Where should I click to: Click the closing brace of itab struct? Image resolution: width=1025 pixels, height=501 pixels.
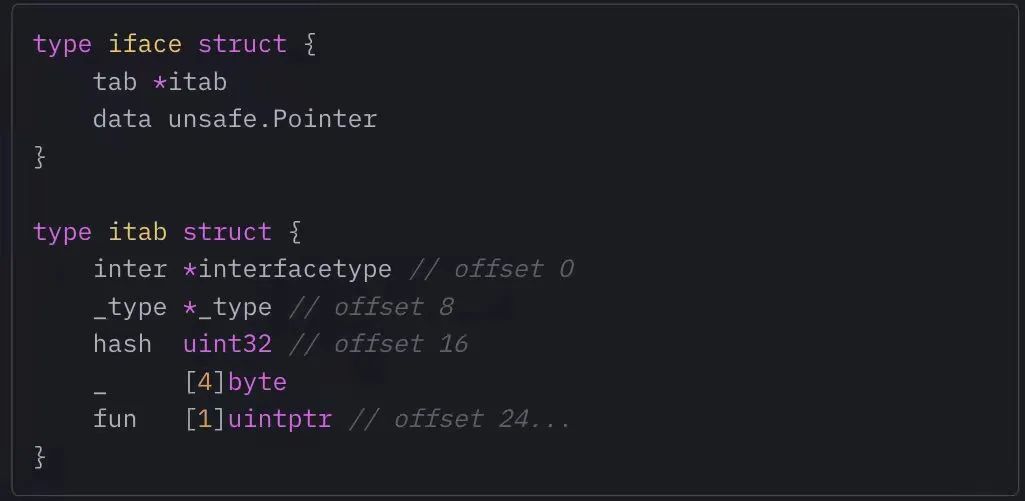(x=40, y=457)
